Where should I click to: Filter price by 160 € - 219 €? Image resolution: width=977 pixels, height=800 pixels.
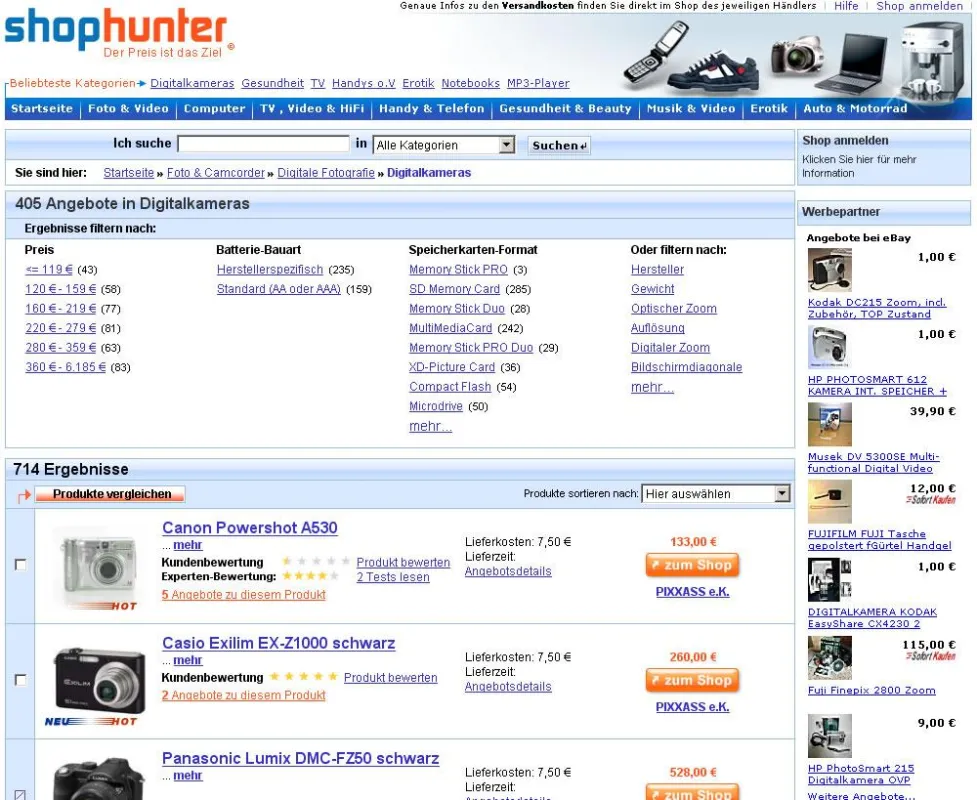coord(60,308)
